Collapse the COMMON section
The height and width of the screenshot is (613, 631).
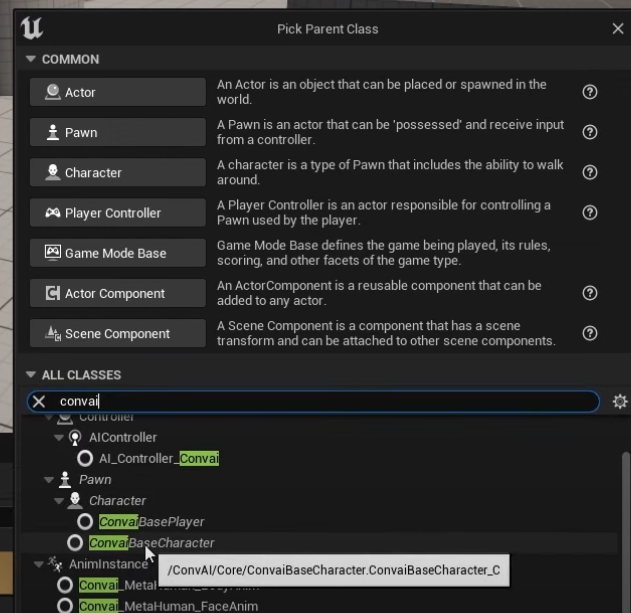click(x=31, y=60)
